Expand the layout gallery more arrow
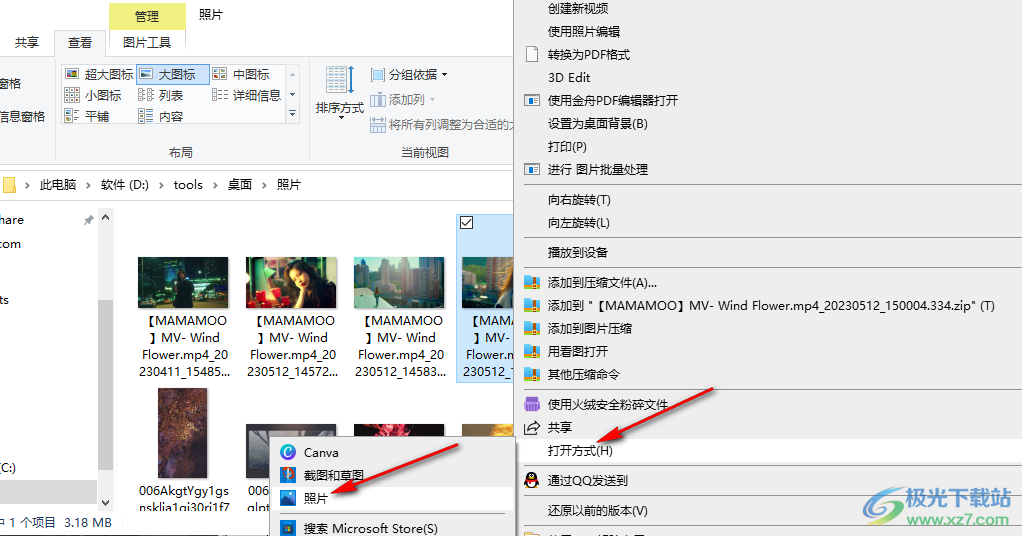The image size is (1022, 536). click(293, 115)
